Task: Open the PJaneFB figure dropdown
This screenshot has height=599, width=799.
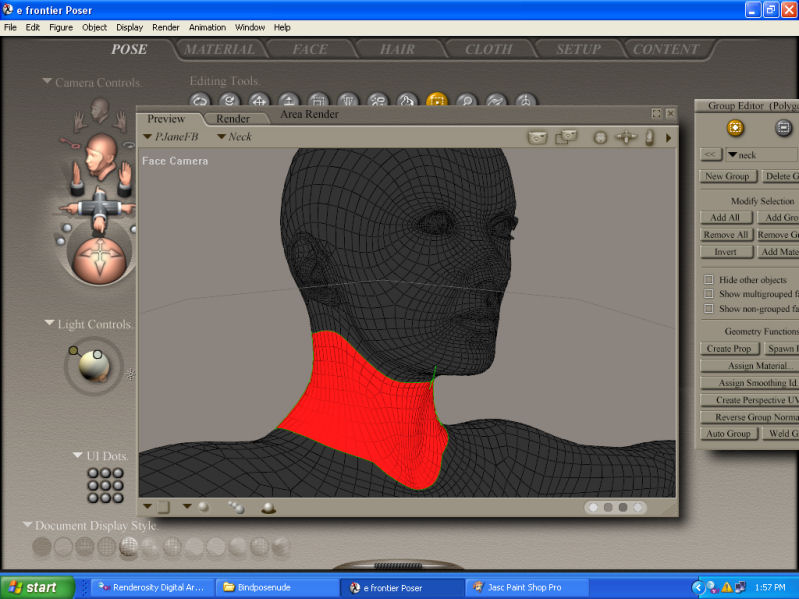Action: pyautogui.click(x=174, y=137)
